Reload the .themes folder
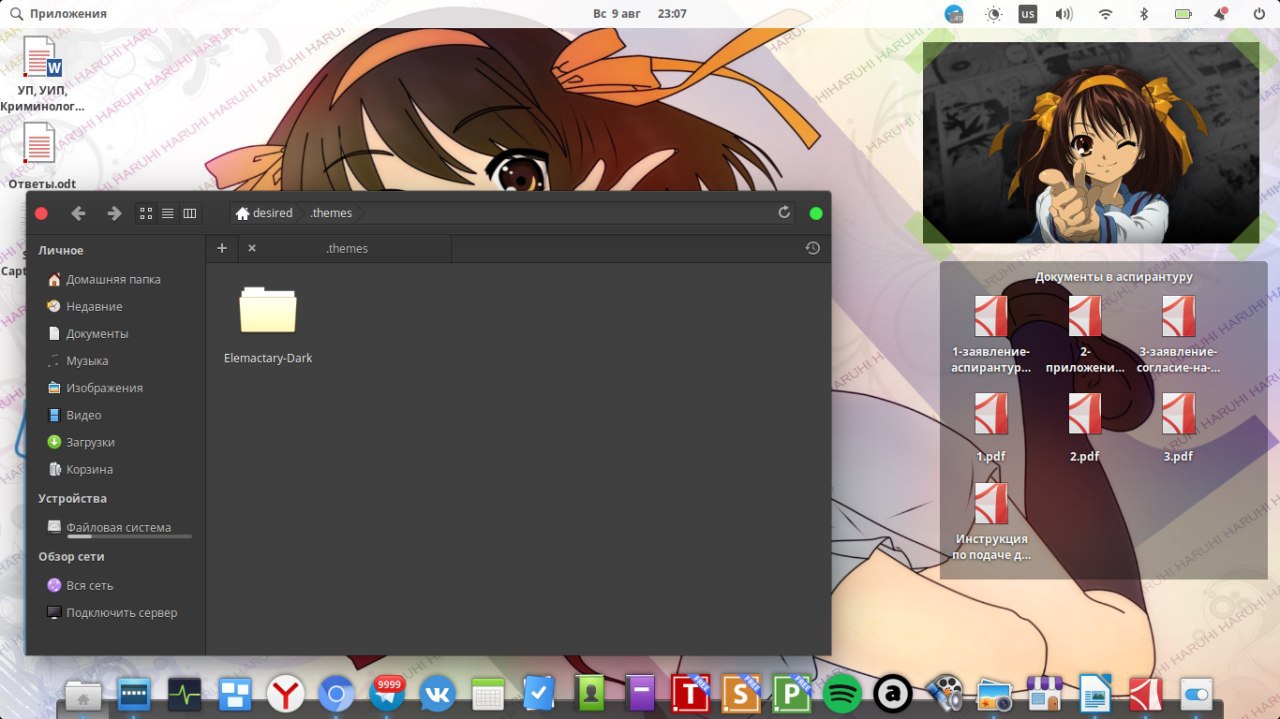The image size is (1280, 719). pyautogui.click(x=784, y=213)
